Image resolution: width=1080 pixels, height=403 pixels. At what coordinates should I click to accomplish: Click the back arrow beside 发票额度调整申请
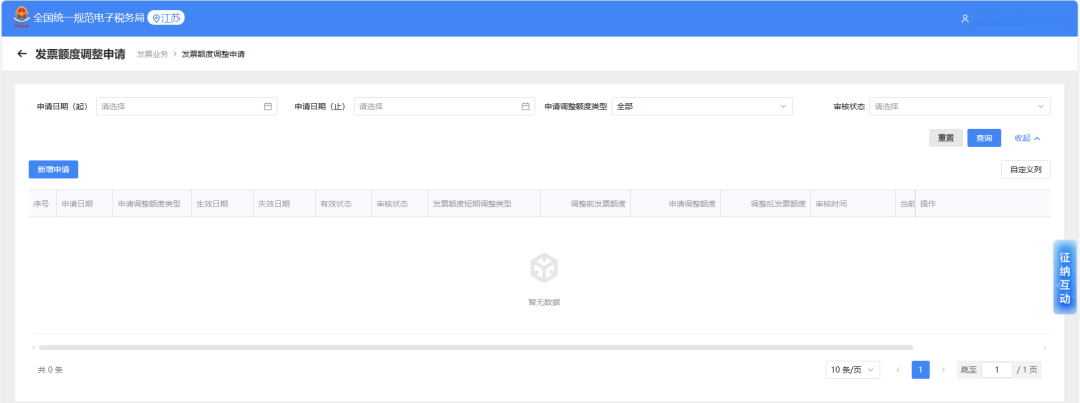coord(22,54)
